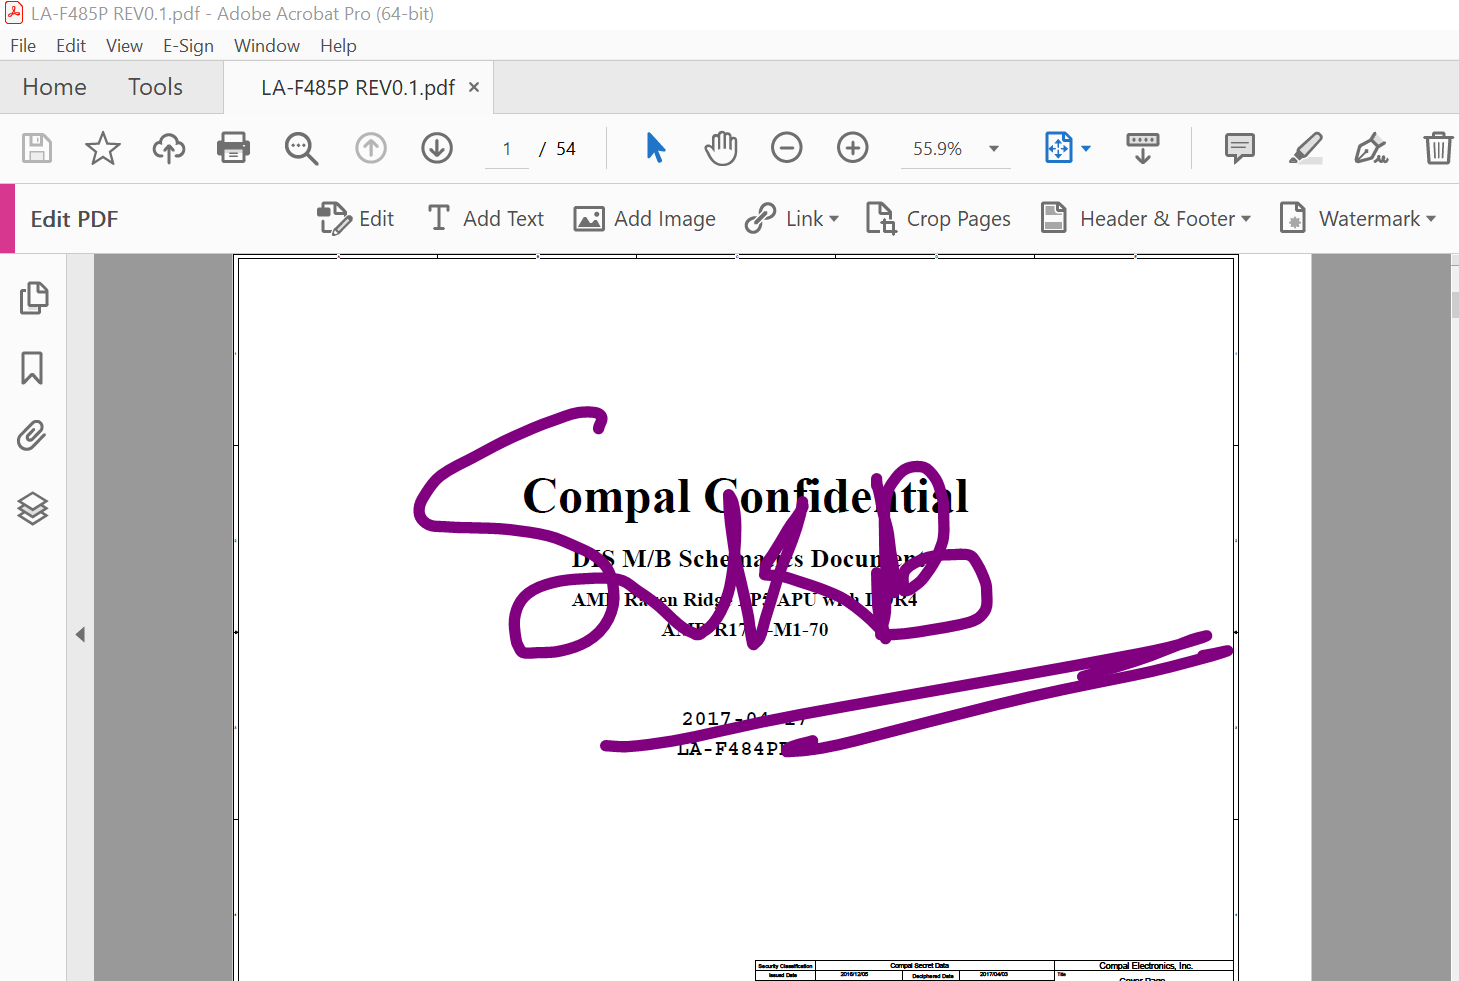Switch to the Home tab
This screenshot has width=1459, height=981.
pos(54,87)
